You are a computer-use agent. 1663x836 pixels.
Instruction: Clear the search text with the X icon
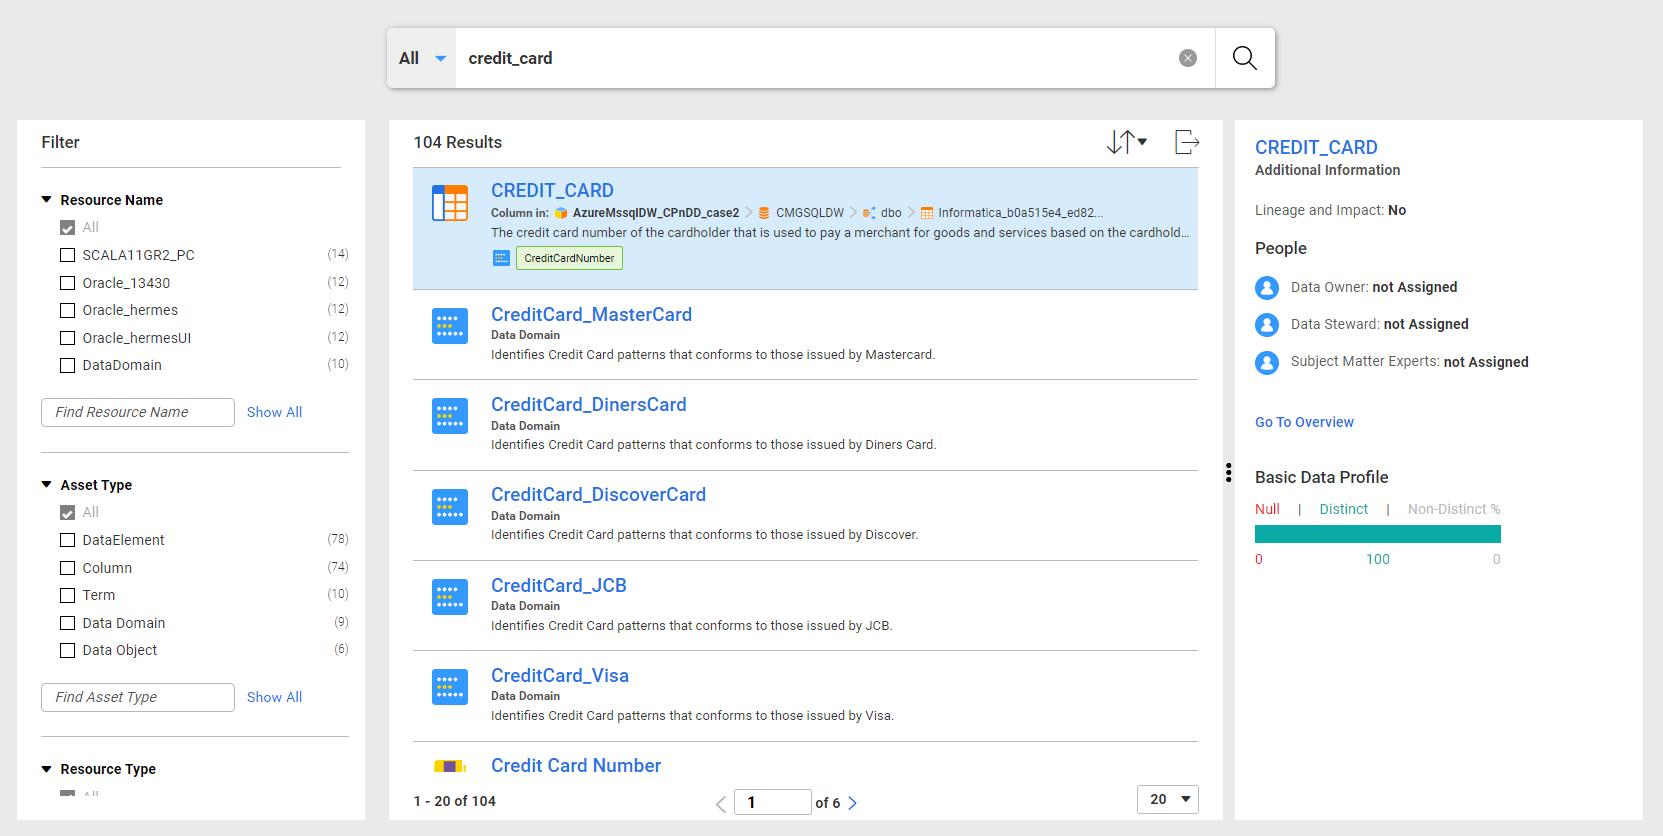[x=1188, y=58]
